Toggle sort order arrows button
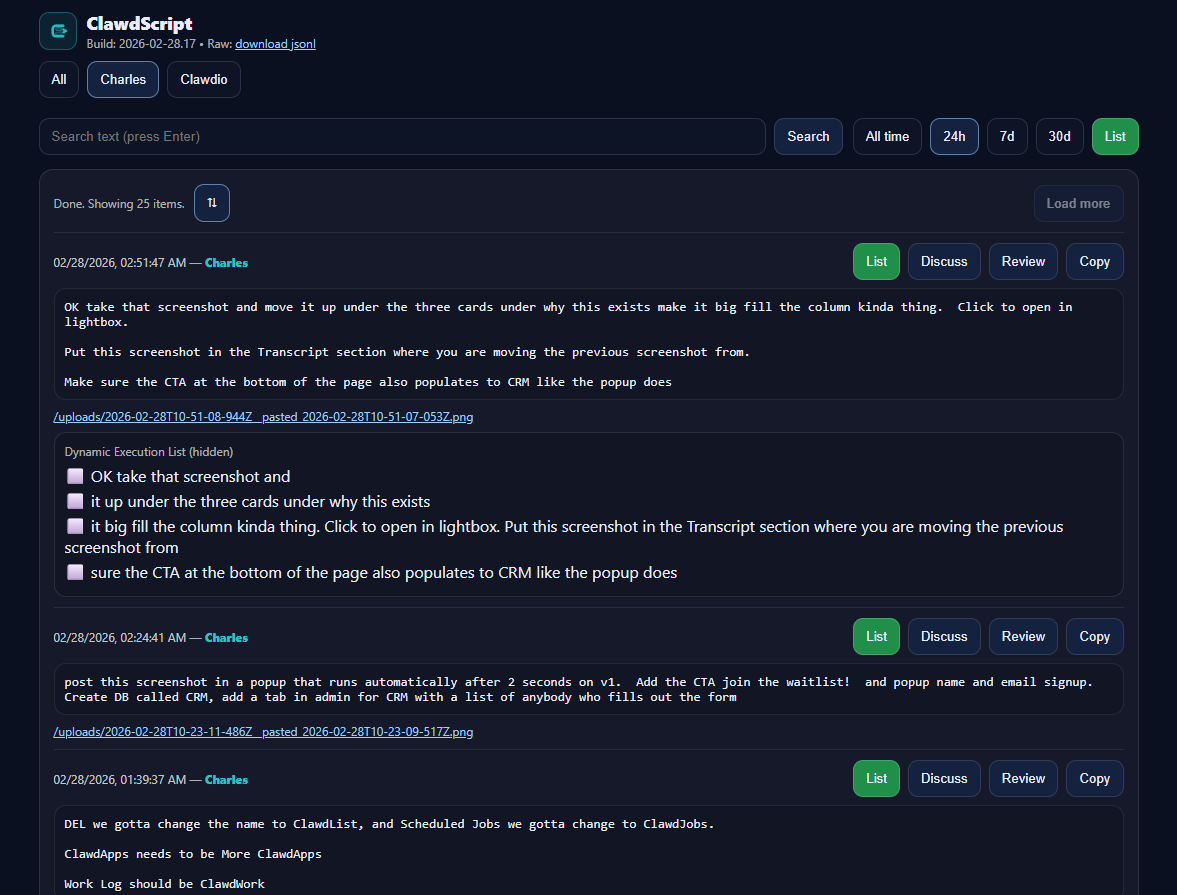 (212, 203)
